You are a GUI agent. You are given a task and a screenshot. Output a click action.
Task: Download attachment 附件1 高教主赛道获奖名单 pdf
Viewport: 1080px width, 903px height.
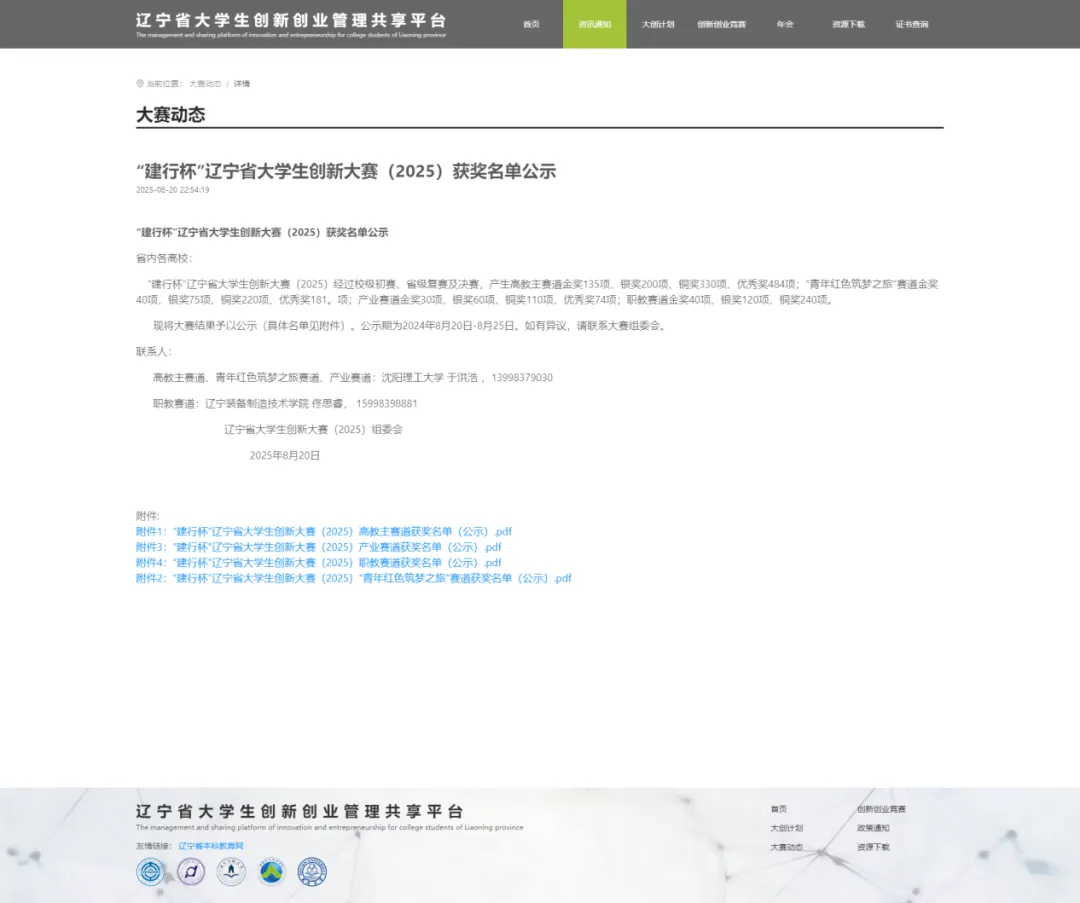pyautogui.click(x=324, y=532)
